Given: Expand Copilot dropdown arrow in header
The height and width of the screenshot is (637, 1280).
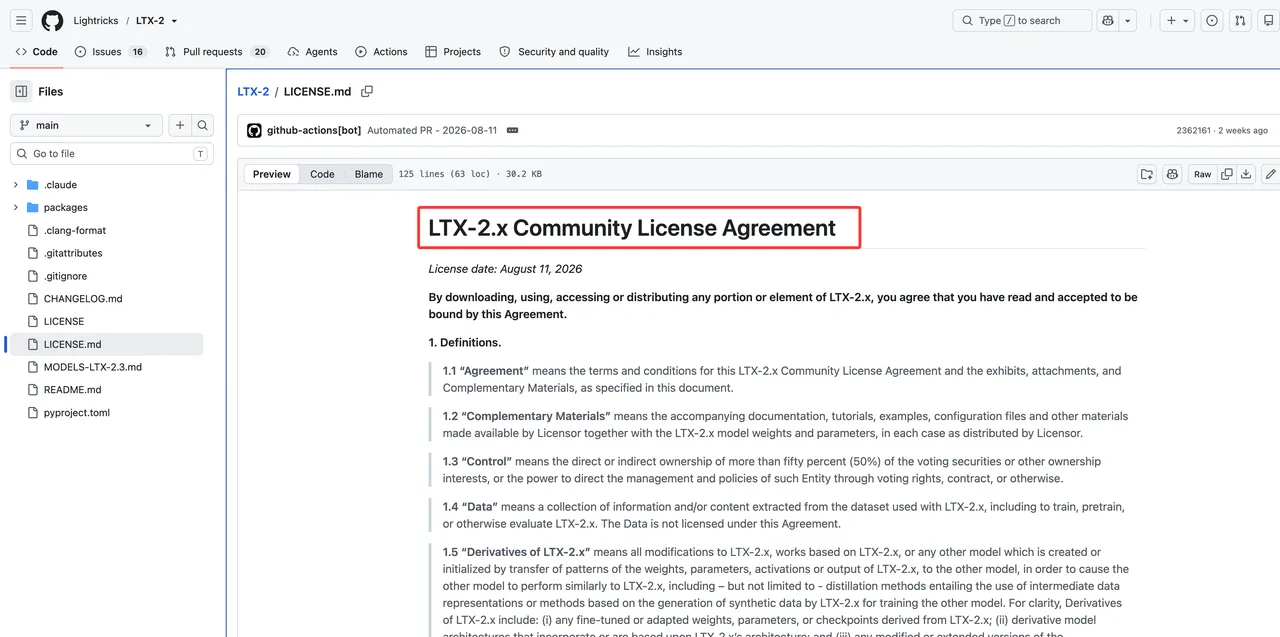Looking at the screenshot, I should coord(1128,20).
